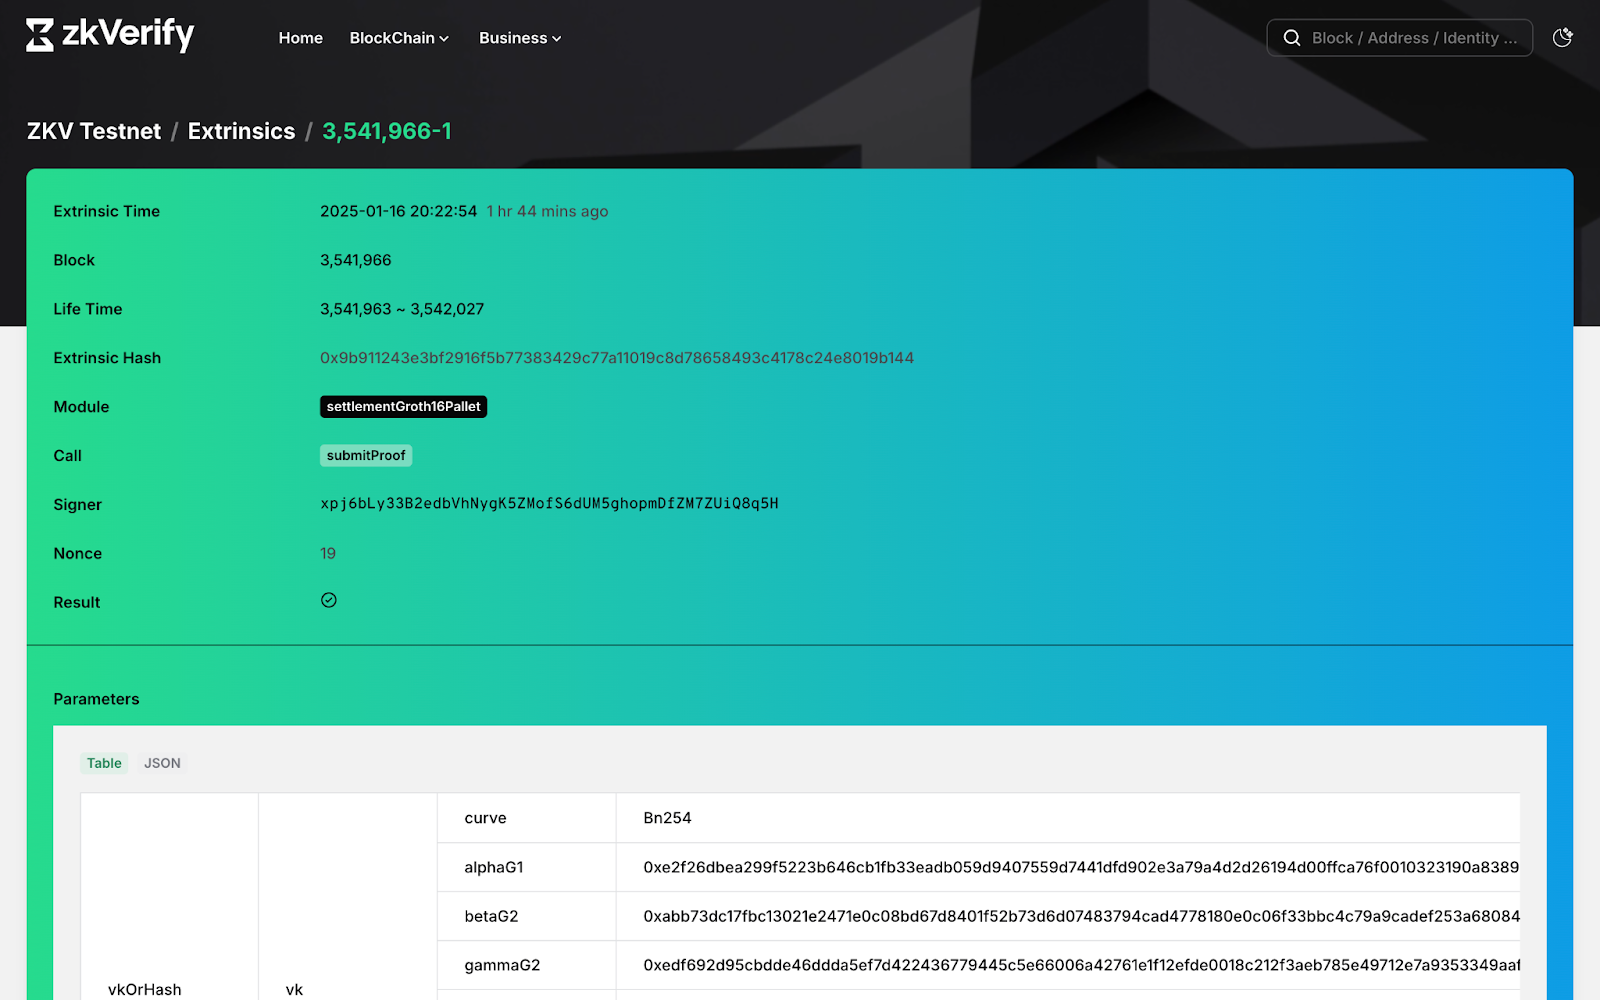Click the search magnifier icon

tap(1292, 38)
